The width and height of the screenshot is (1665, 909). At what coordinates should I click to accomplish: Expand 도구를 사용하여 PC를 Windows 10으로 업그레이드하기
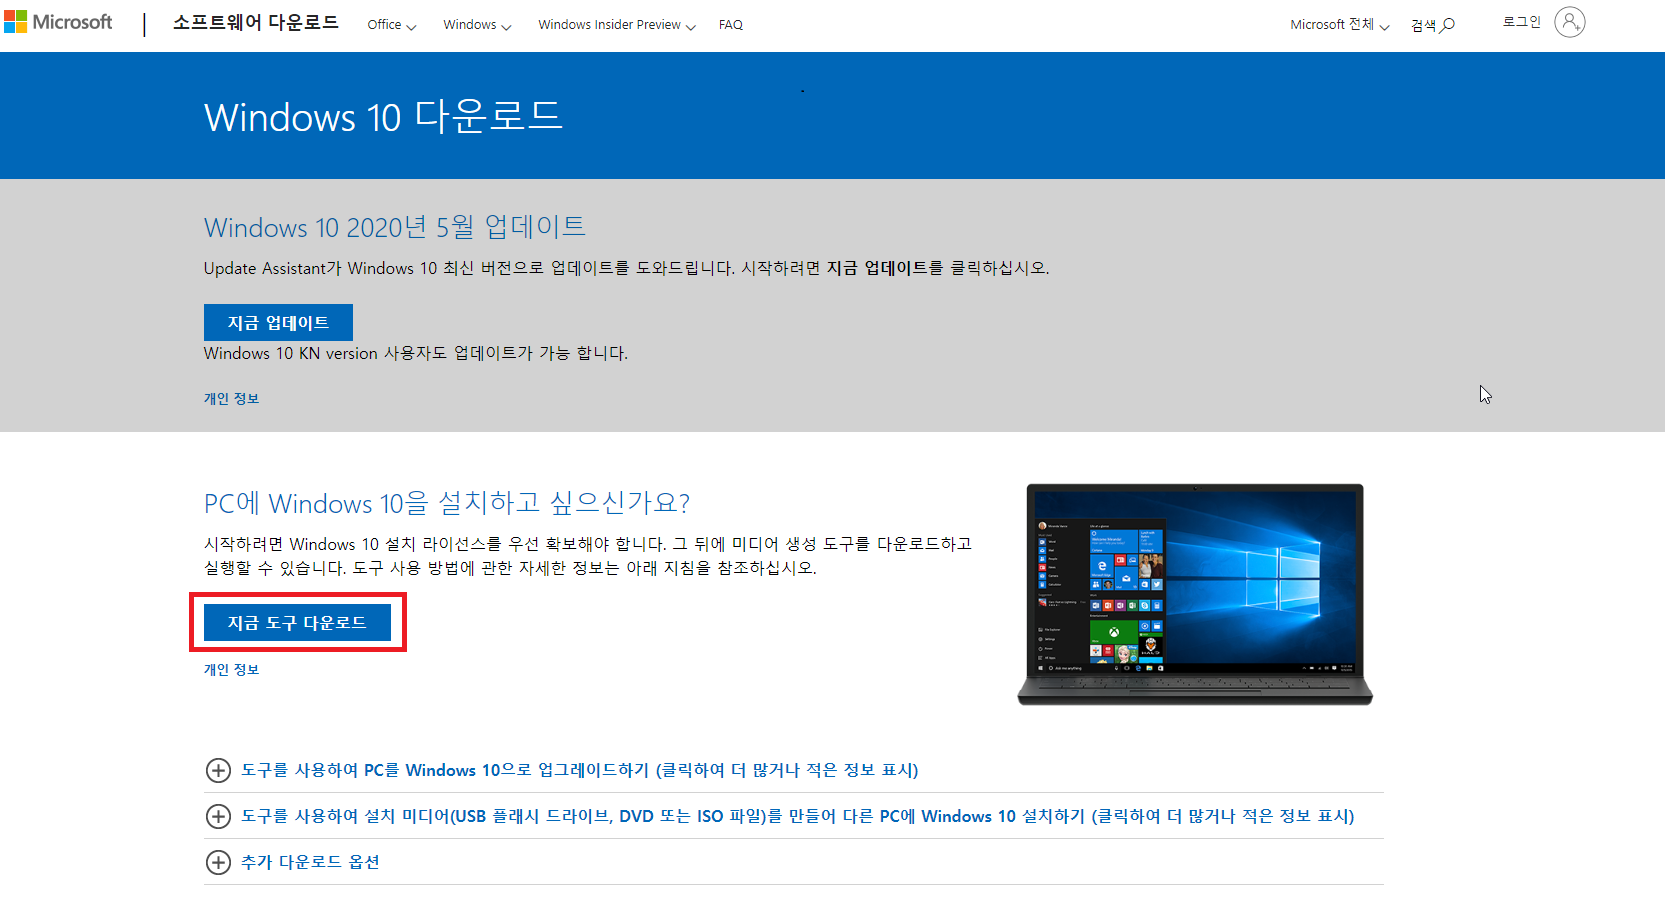click(580, 770)
